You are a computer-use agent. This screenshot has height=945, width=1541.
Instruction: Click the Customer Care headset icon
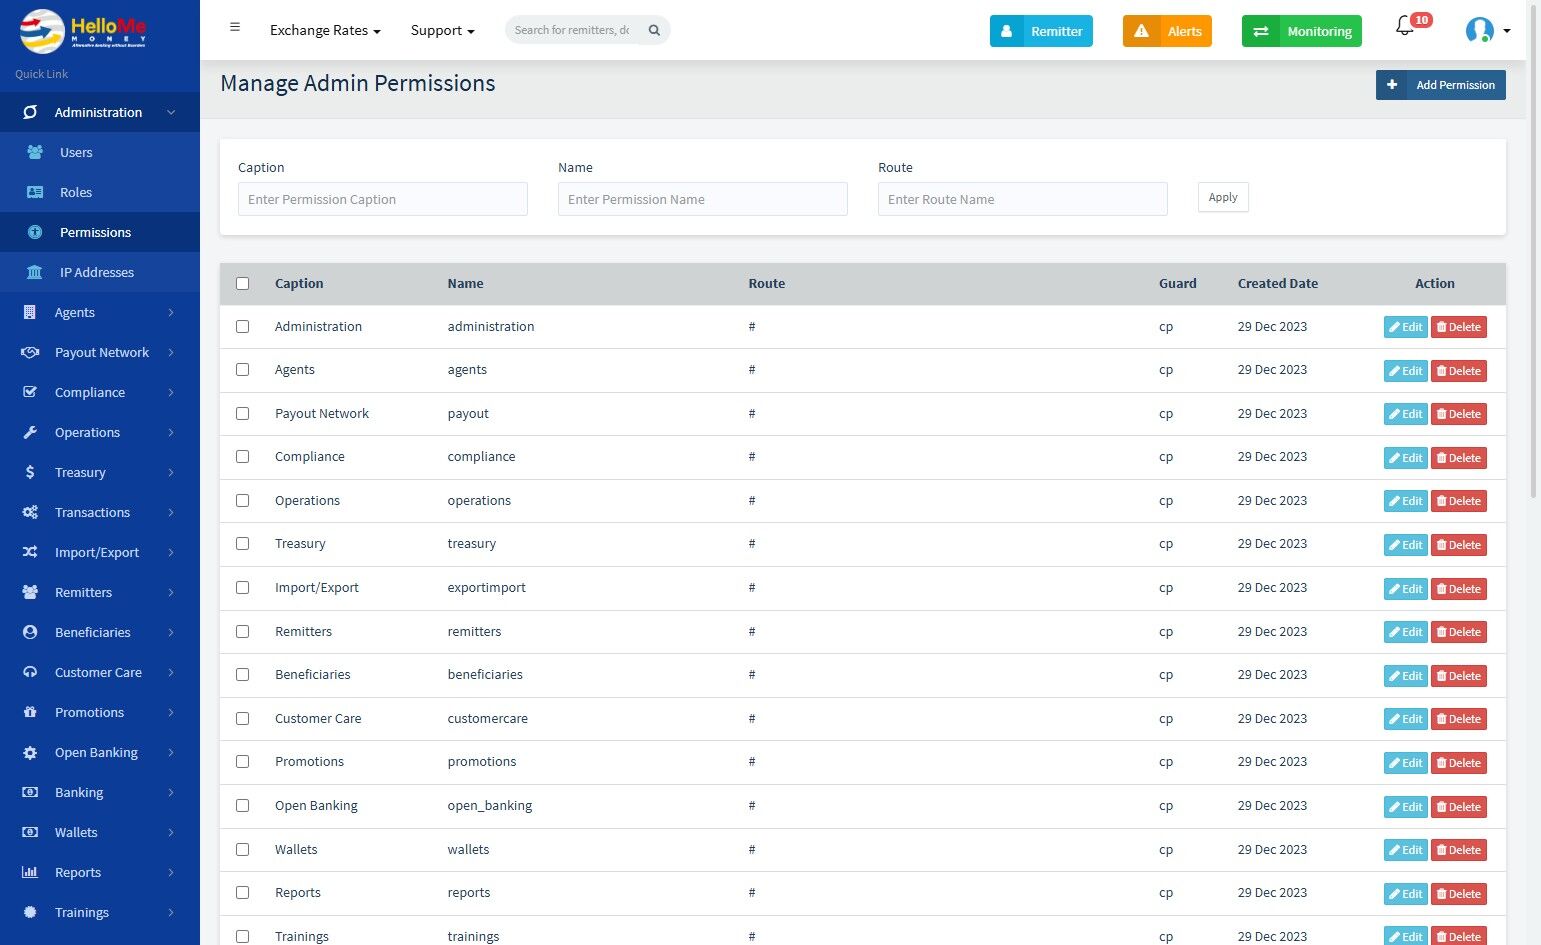30,672
